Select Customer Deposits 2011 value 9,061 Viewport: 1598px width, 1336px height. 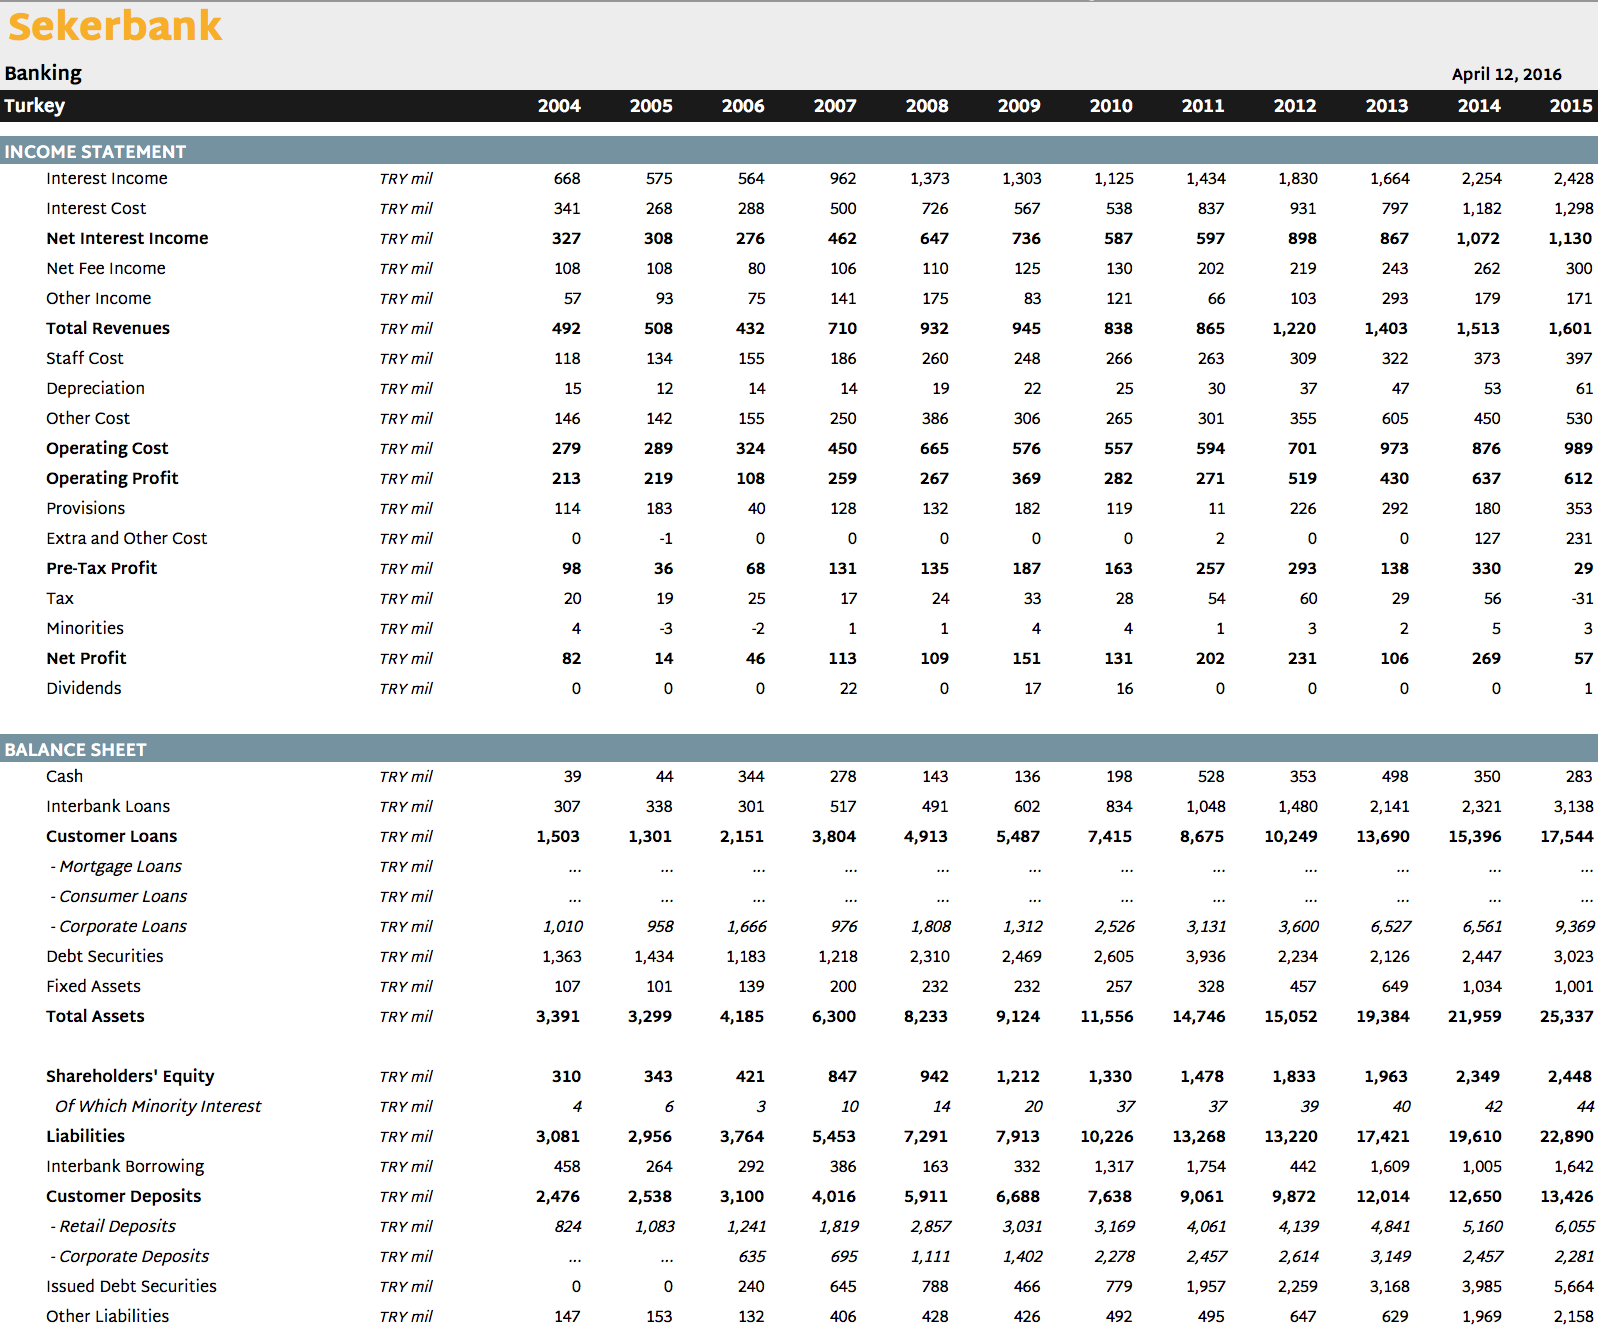tap(1202, 1196)
